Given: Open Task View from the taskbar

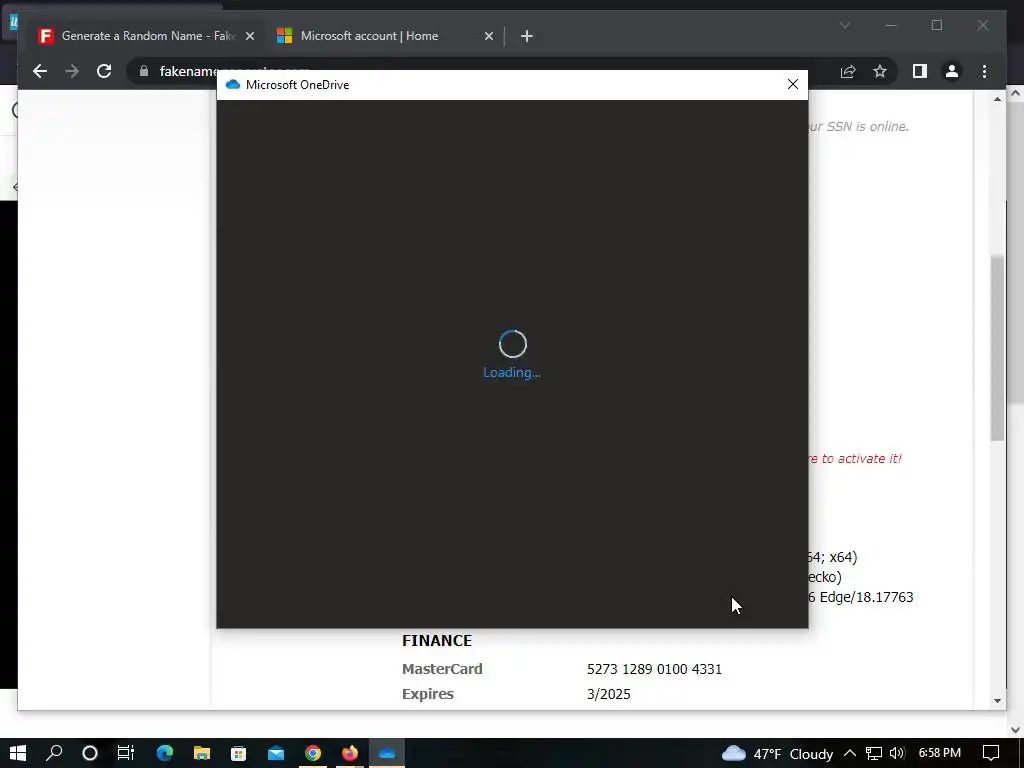Looking at the screenshot, I should [125, 753].
